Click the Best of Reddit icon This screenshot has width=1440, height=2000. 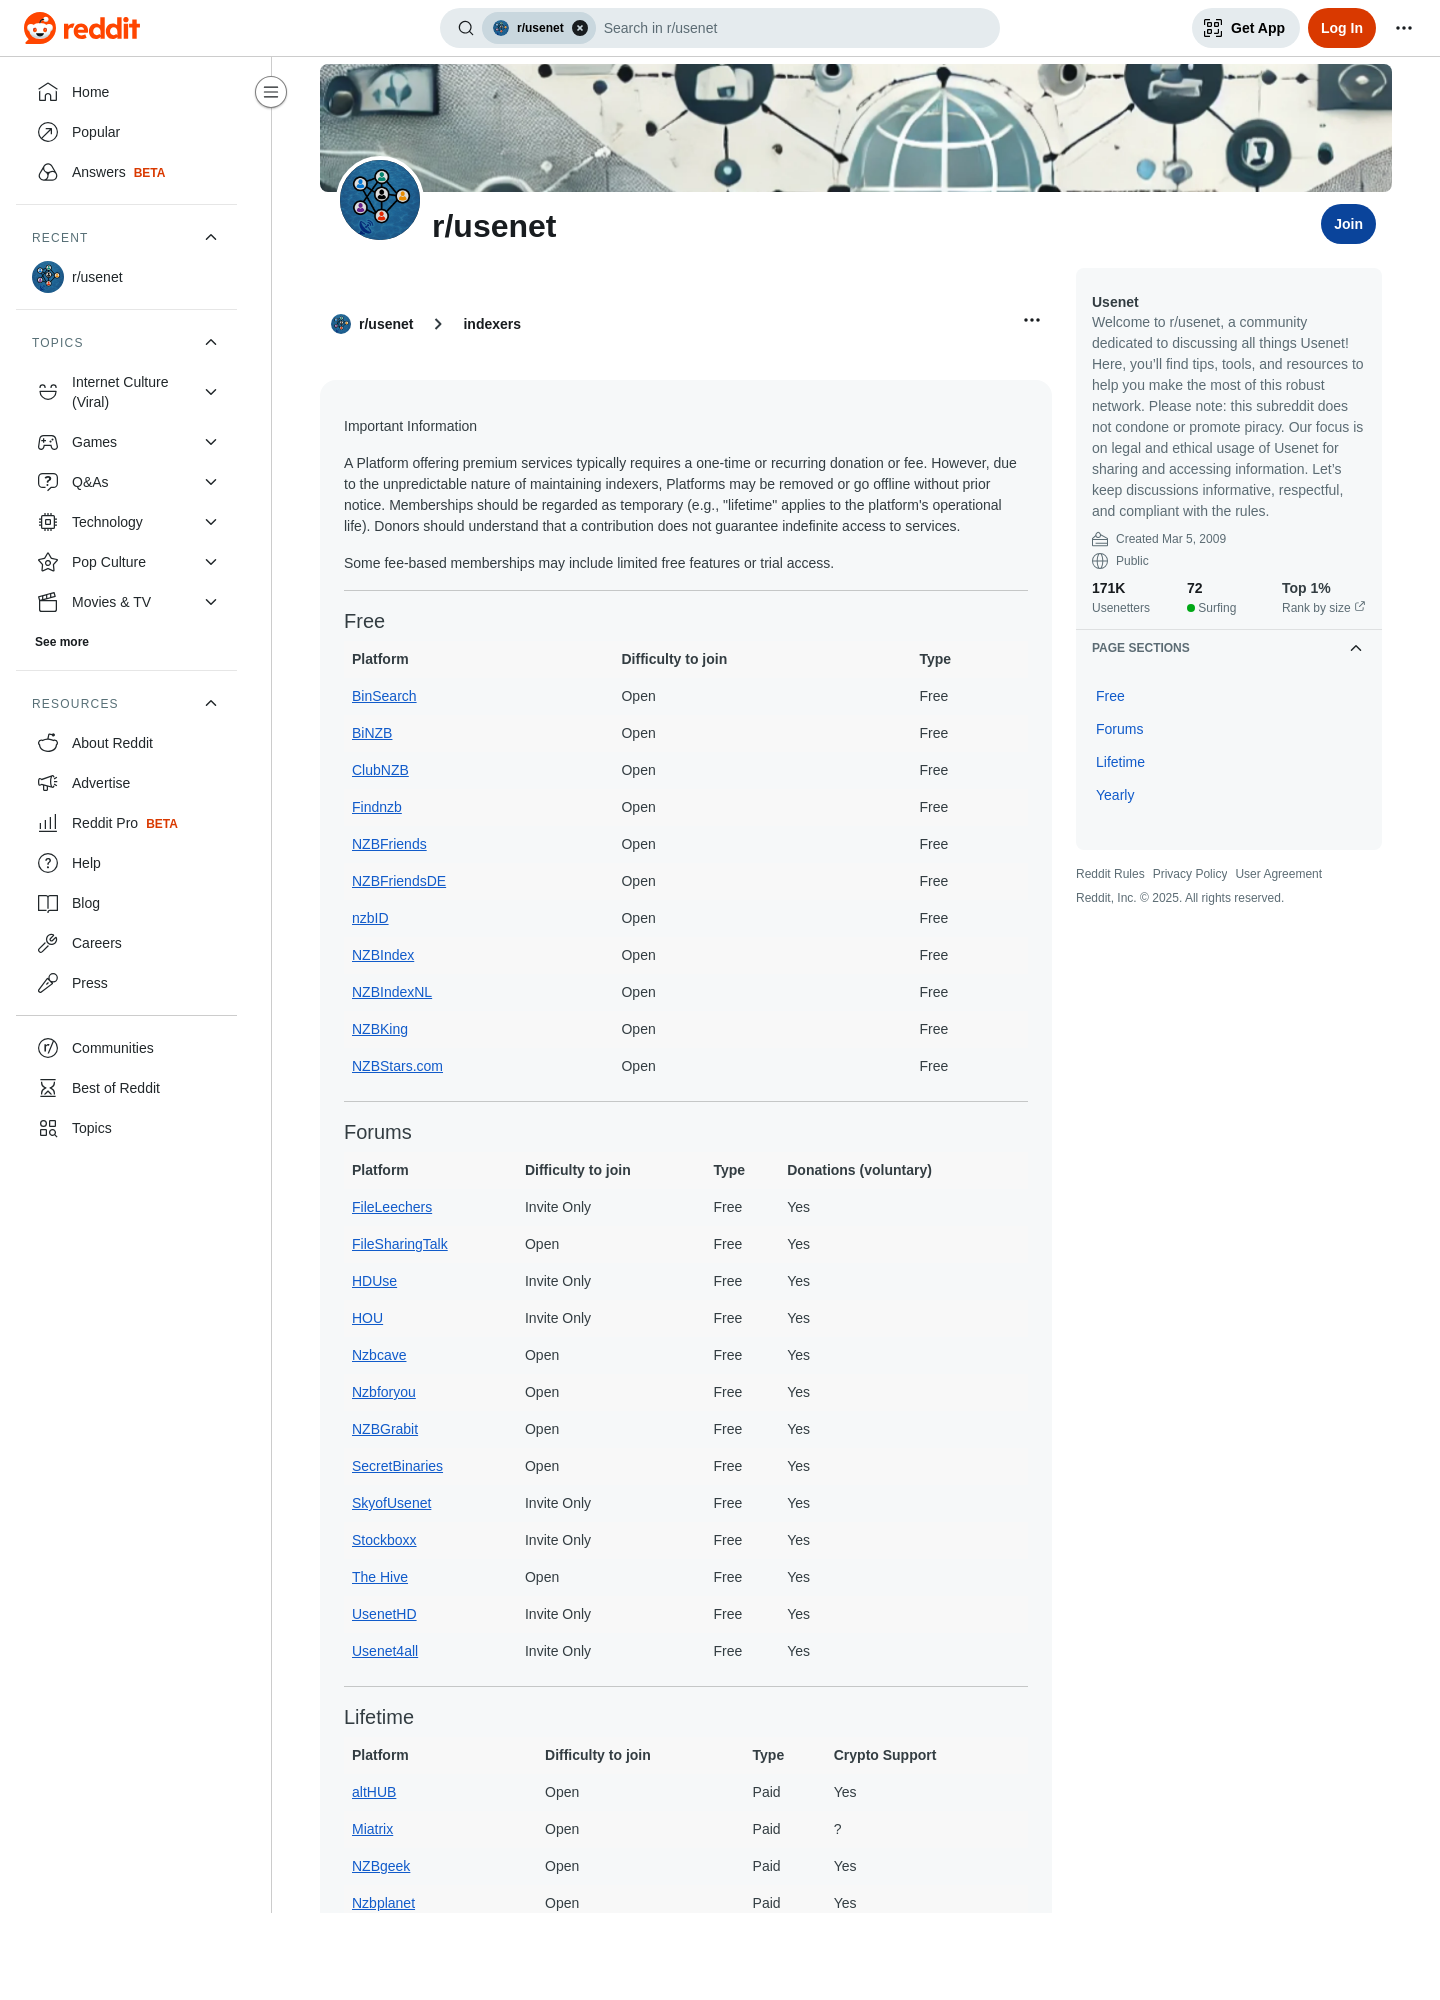[x=48, y=1088]
